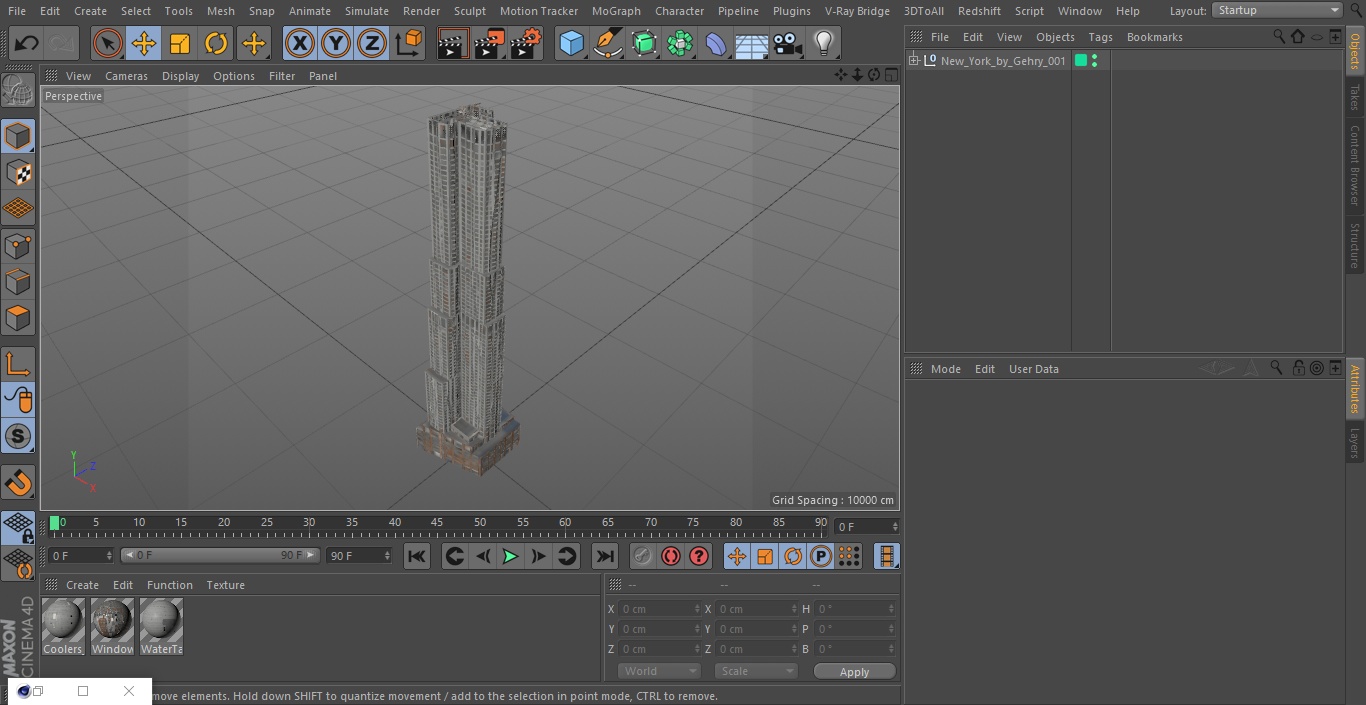Select the Scale tool

tap(180, 43)
